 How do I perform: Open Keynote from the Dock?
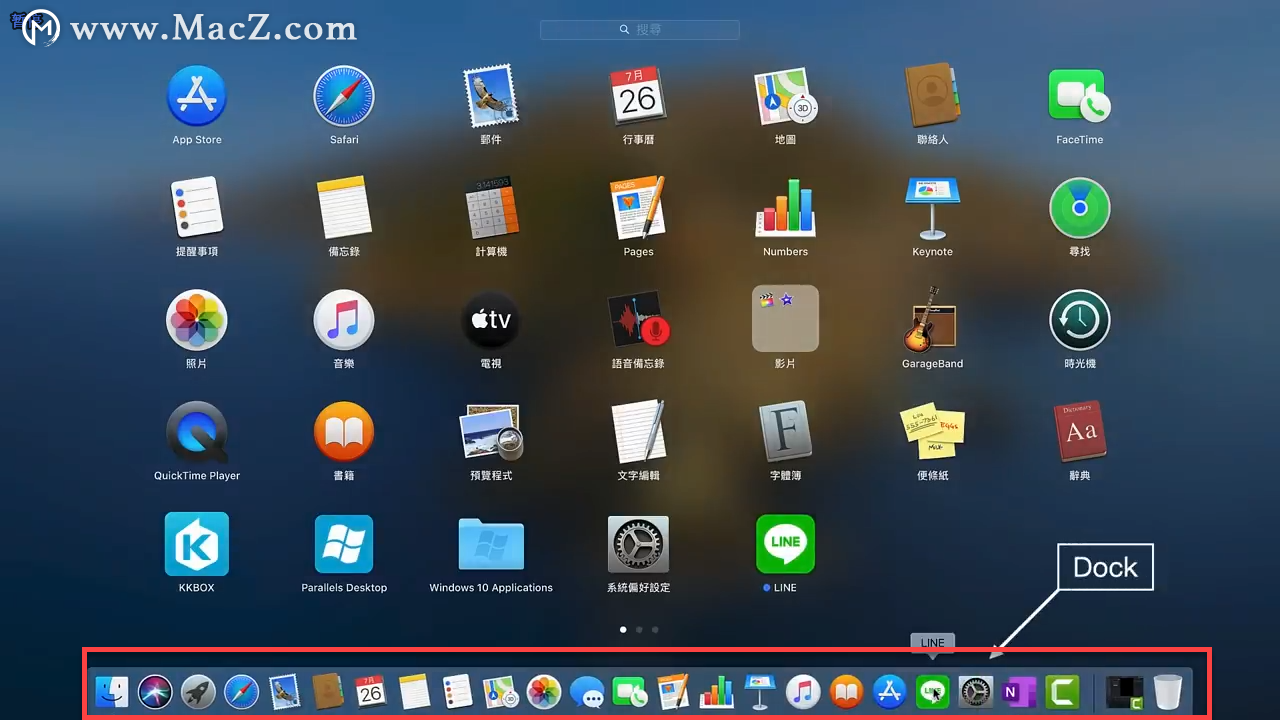(760, 692)
